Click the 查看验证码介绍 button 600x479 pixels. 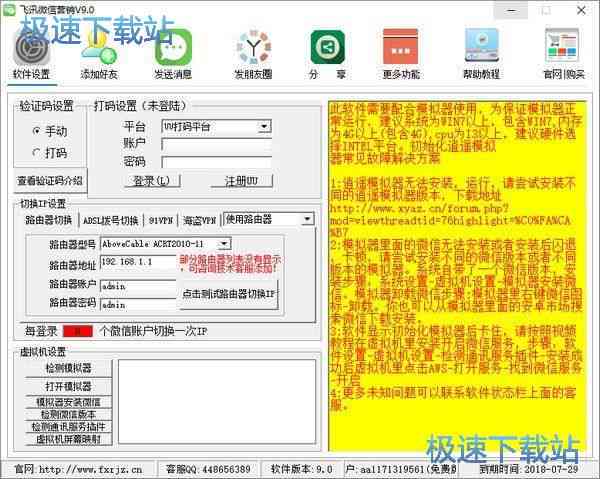click(x=50, y=181)
